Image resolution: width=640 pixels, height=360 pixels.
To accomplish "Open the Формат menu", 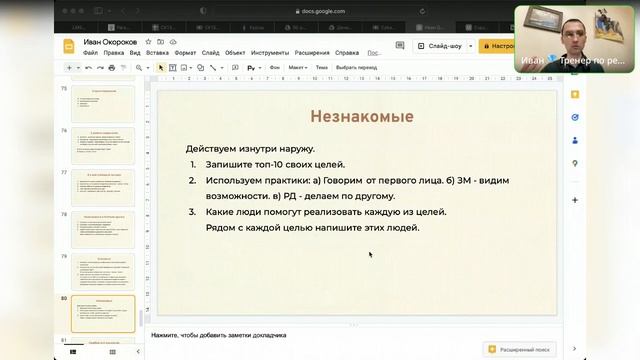I will (x=185, y=53).
